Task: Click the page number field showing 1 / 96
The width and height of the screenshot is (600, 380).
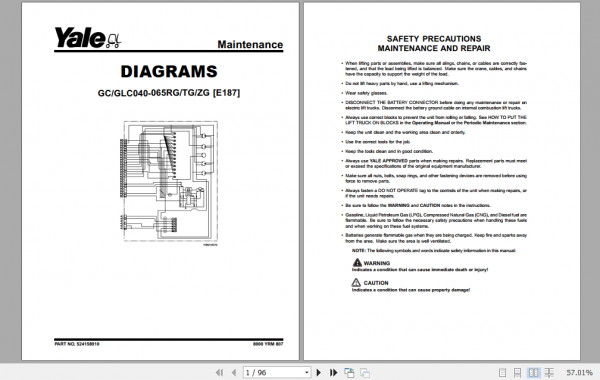Action: pyautogui.click(x=277, y=372)
